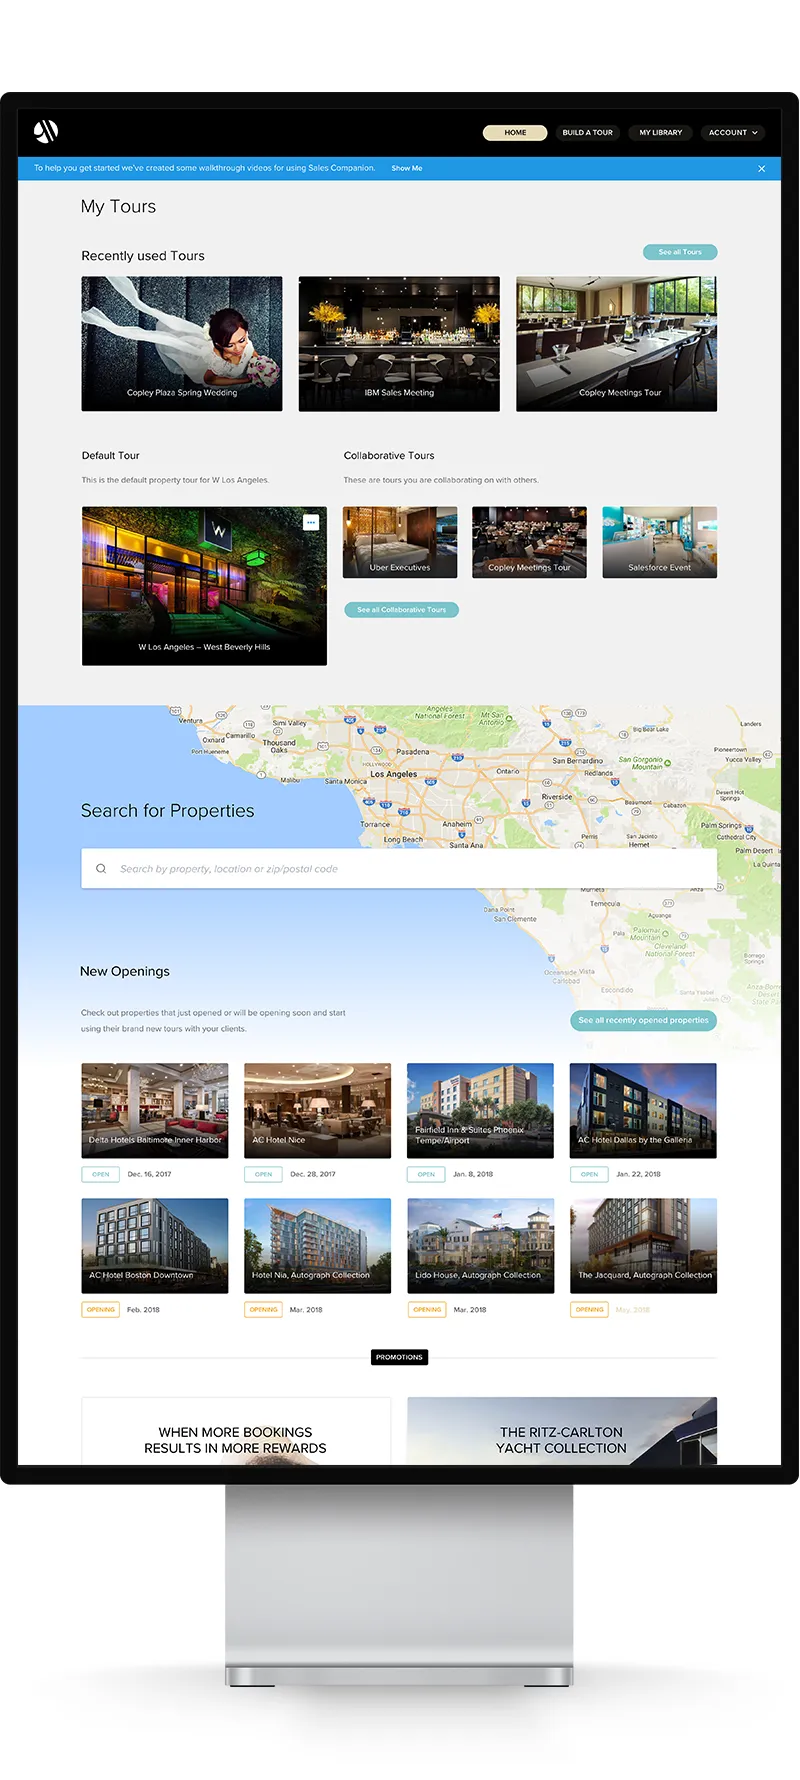Open the three-dot menu on W Los Angeles tour
The width and height of the screenshot is (800, 1780).
[311, 522]
